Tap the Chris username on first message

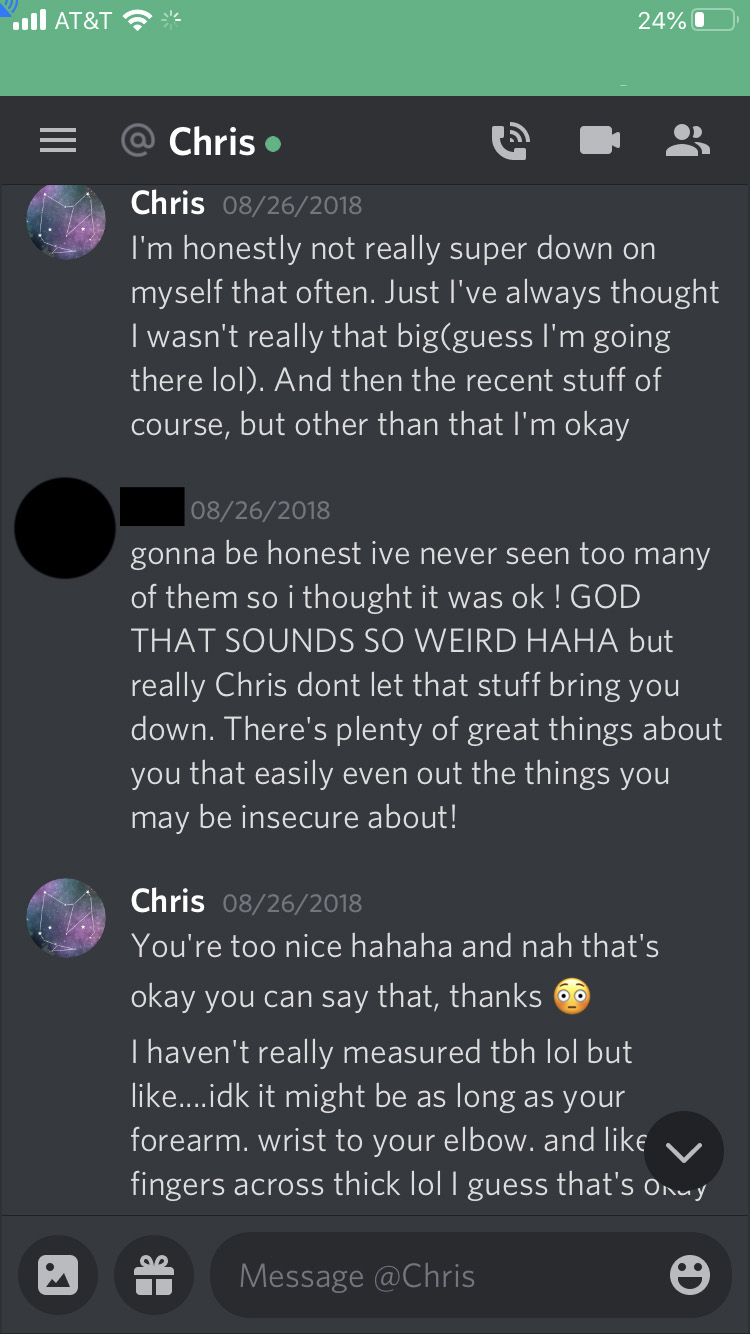(168, 203)
